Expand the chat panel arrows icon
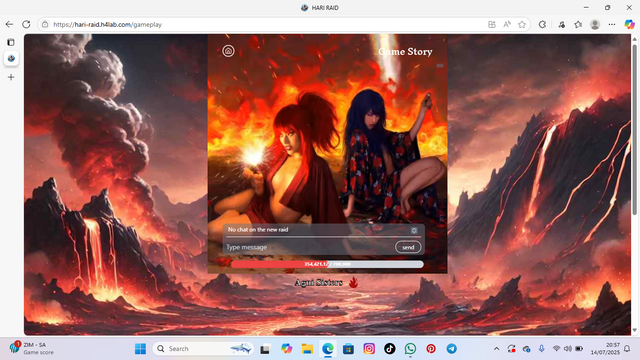 click(414, 230)
